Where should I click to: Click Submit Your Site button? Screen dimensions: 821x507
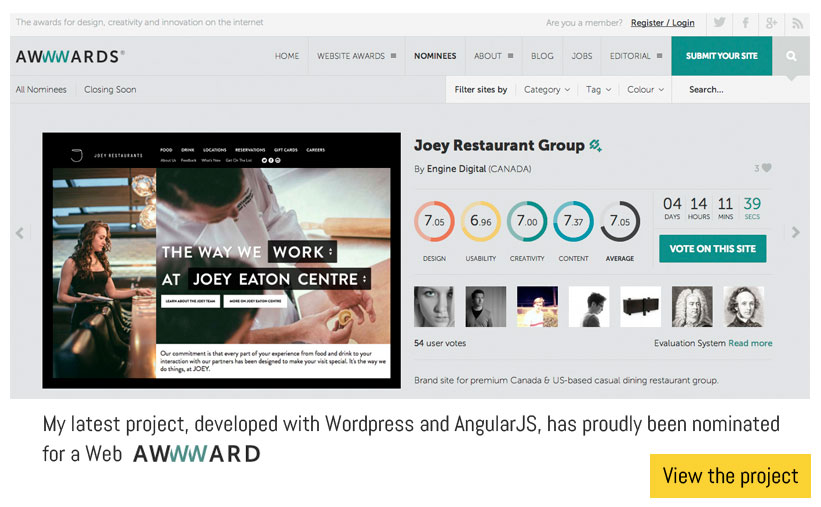coord(722,56)
